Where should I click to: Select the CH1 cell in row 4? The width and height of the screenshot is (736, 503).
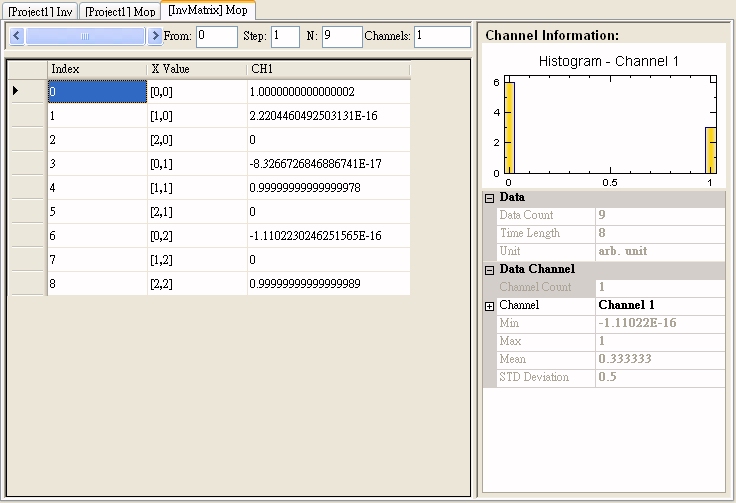click(328, 188)
